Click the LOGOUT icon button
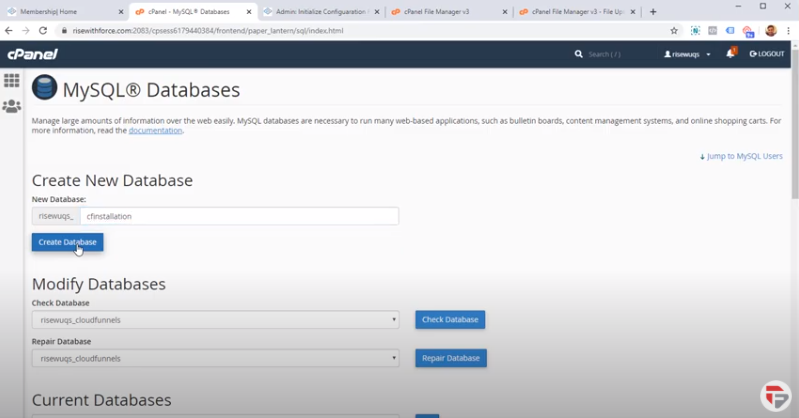The height and width of the screenshot is (418, 799). (766, 54)
